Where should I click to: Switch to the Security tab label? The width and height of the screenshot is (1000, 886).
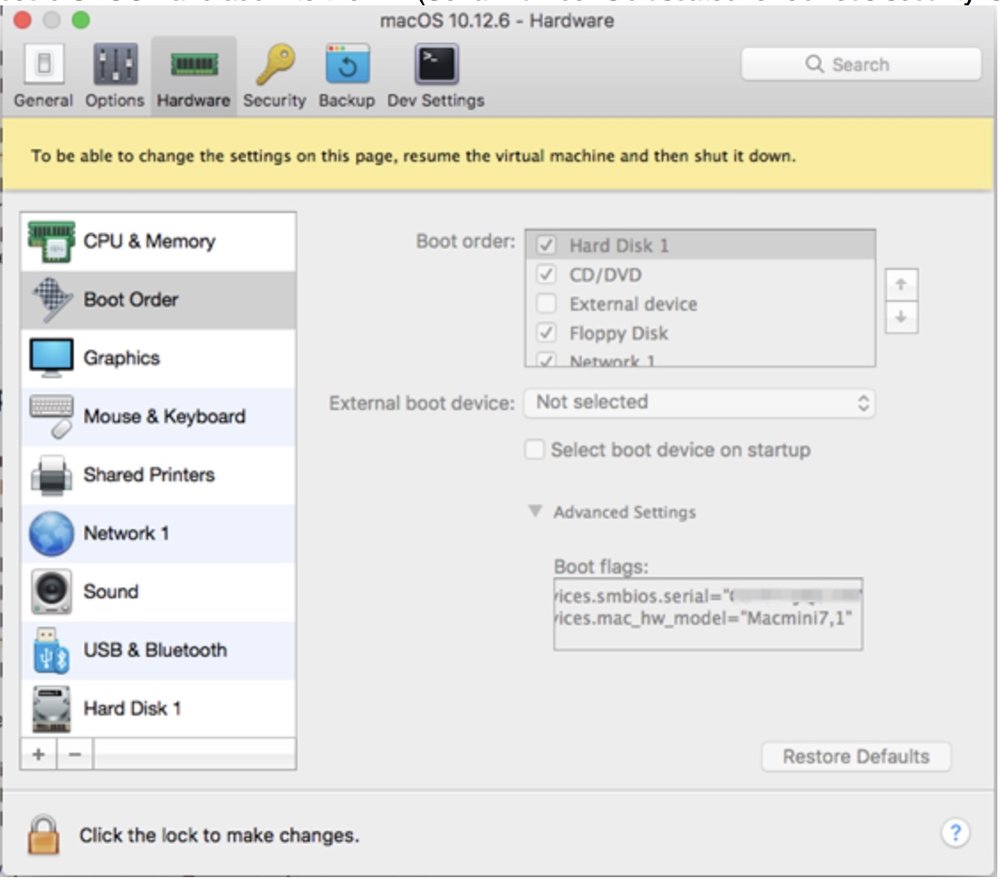point(275,101)
